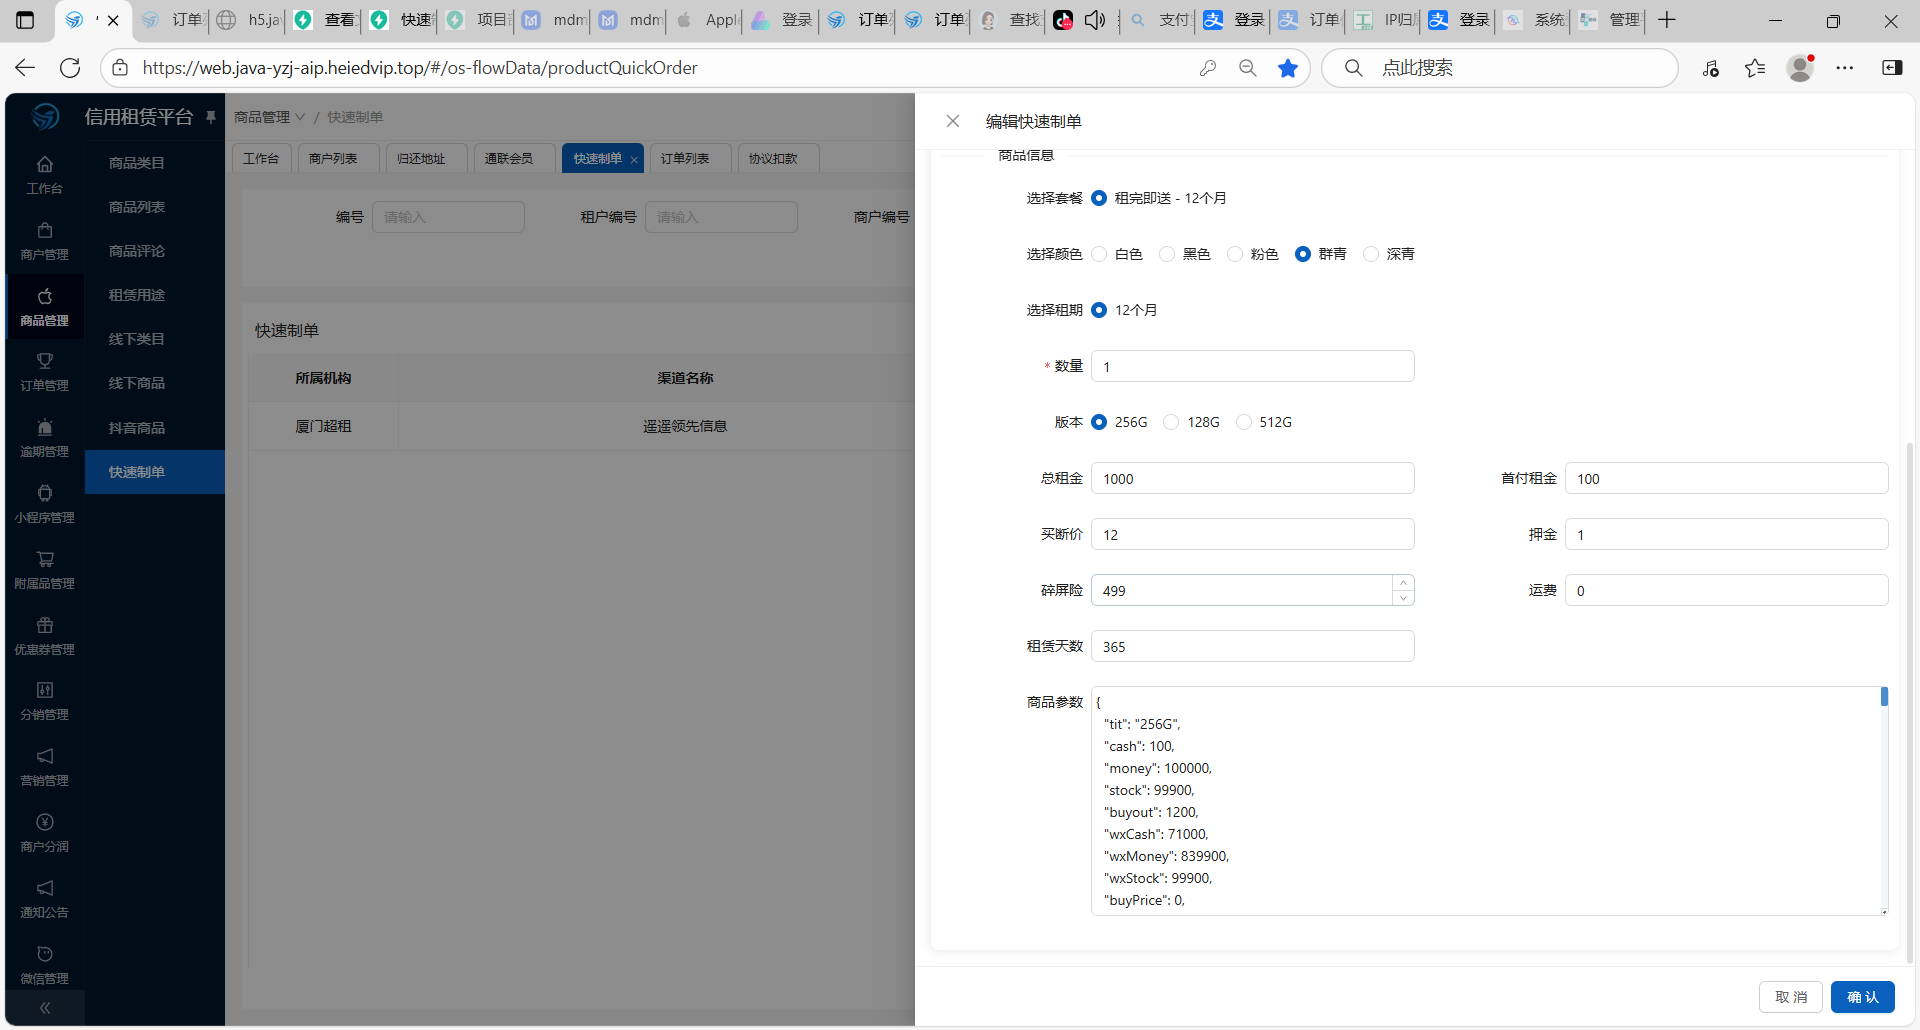Click the favorites star in address bar
The image size is (1920, 1030).
coord(1287,68)
